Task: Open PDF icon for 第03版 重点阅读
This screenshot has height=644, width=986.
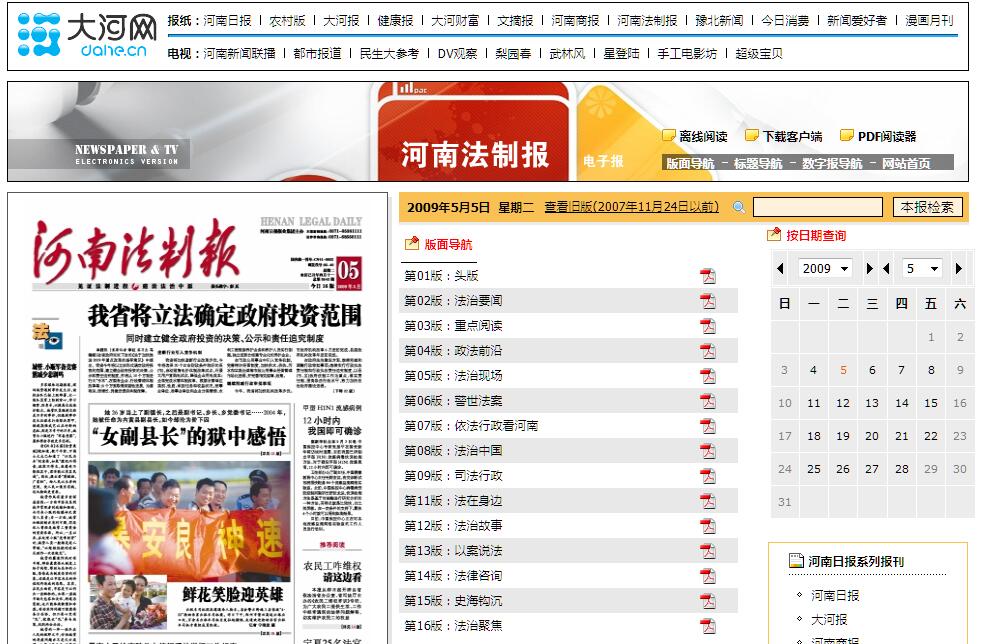Action: [708, 326]
